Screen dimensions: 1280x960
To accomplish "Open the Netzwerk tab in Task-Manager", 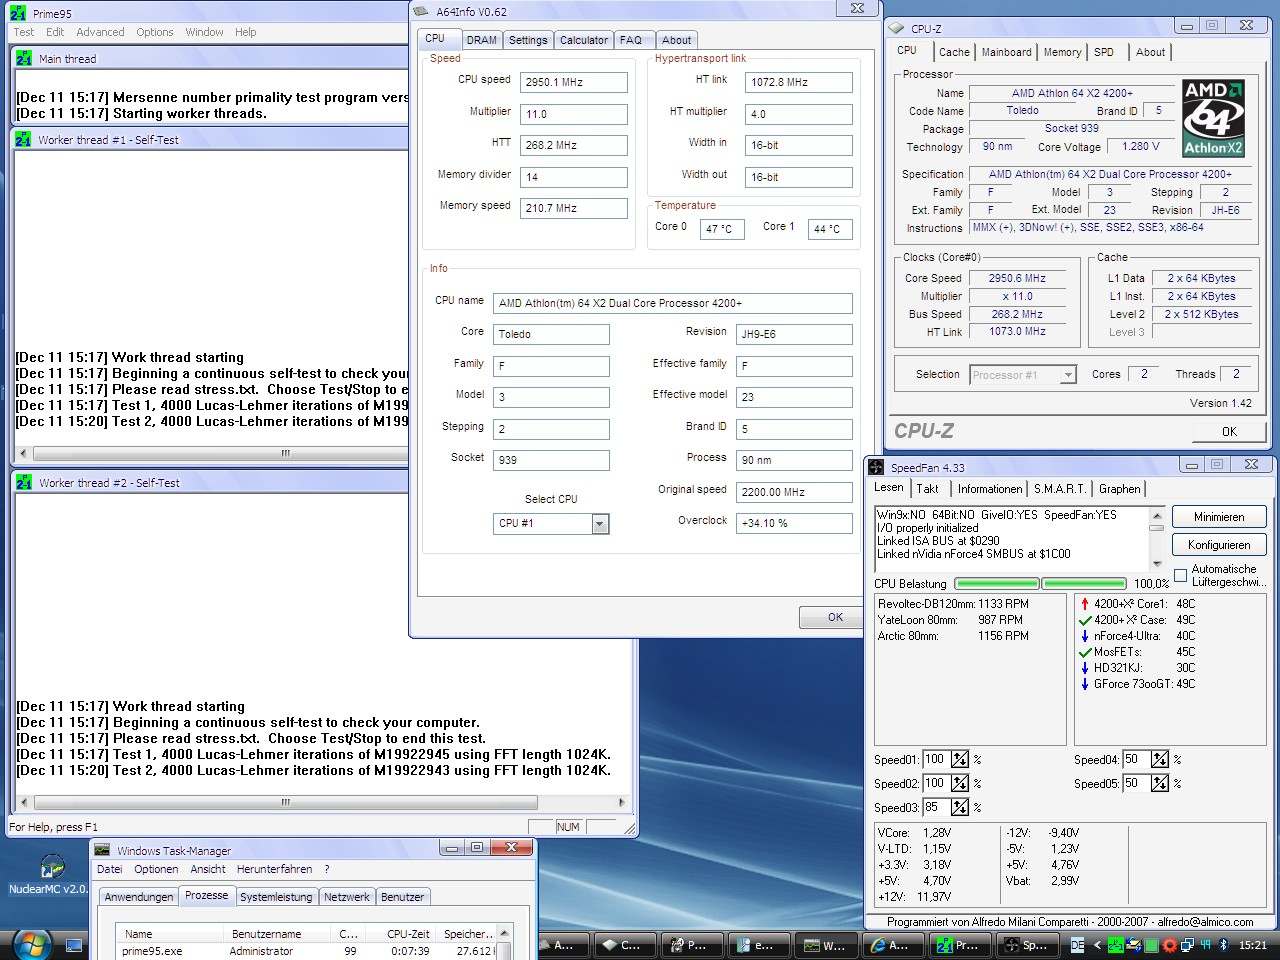I will tap(347, 897).
